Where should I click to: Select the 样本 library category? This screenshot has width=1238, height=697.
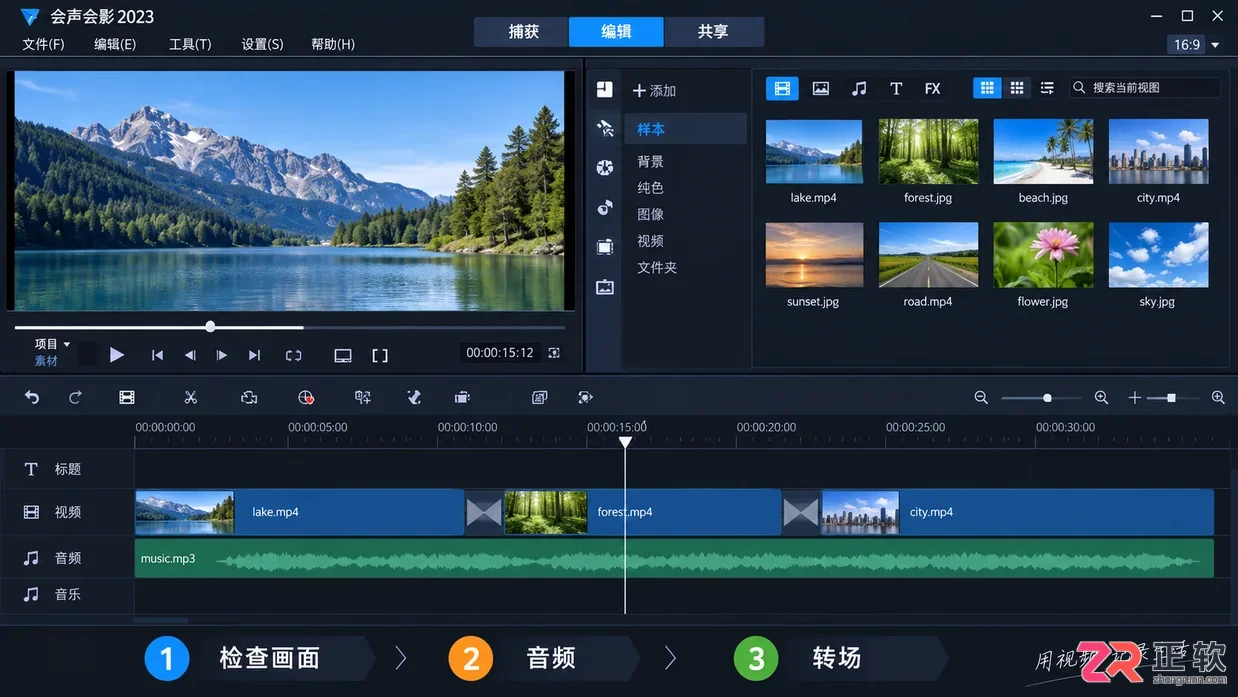[x=686, y=129]
